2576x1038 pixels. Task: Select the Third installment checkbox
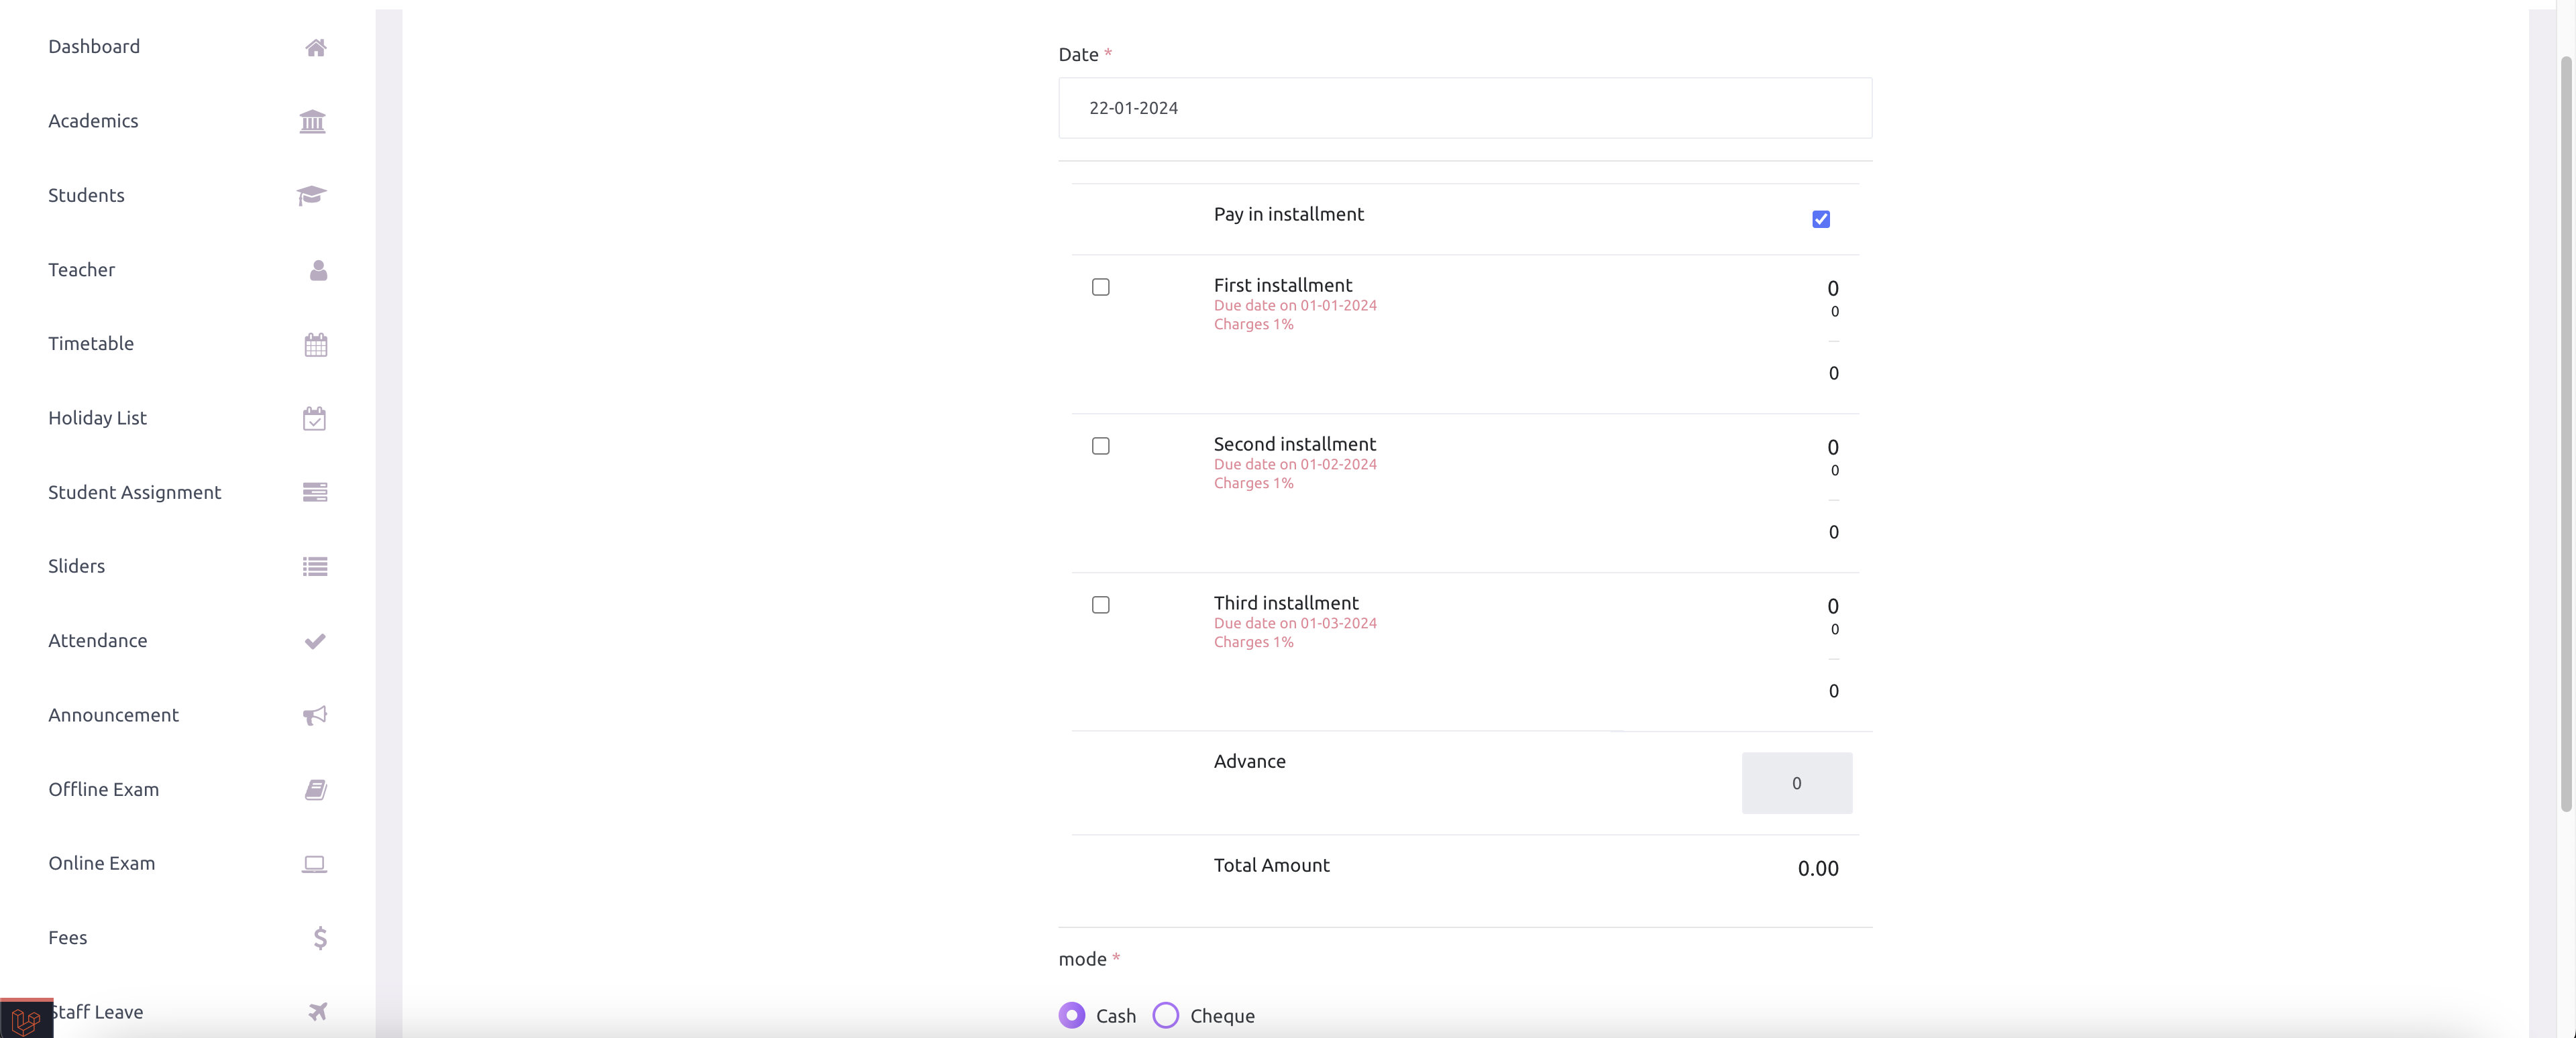1100,605
